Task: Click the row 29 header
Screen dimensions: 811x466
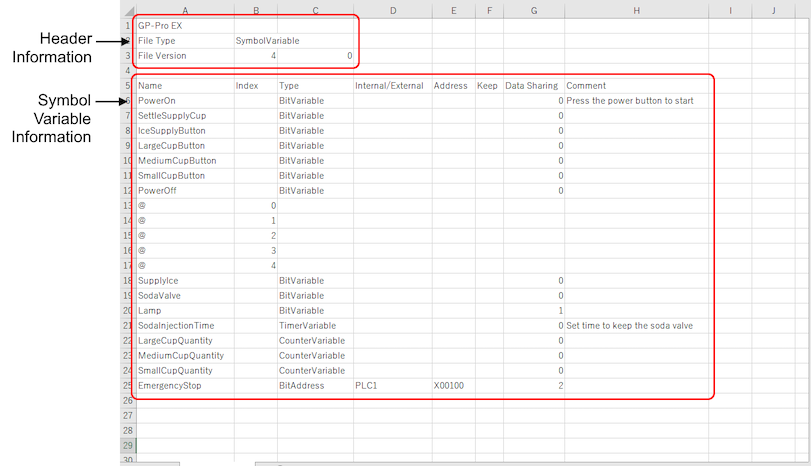Action: pyautogui.click(x=127, y=445)
